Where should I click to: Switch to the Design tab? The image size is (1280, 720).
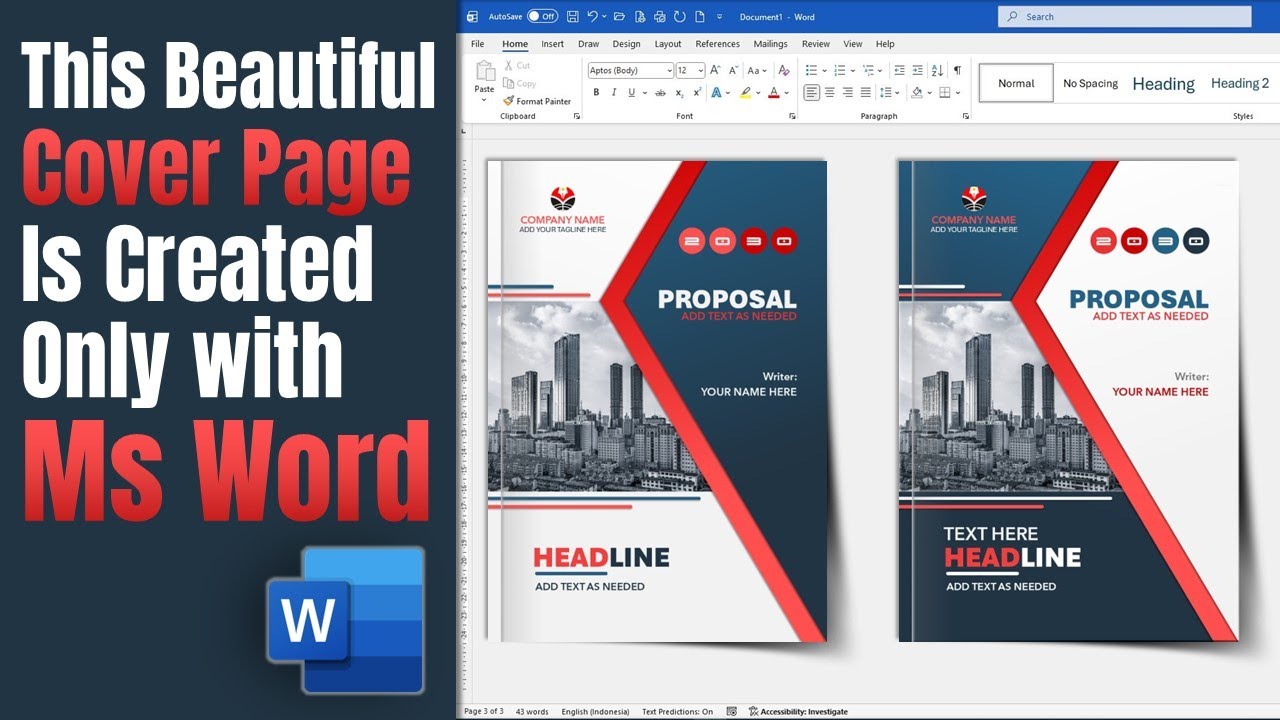627,44
